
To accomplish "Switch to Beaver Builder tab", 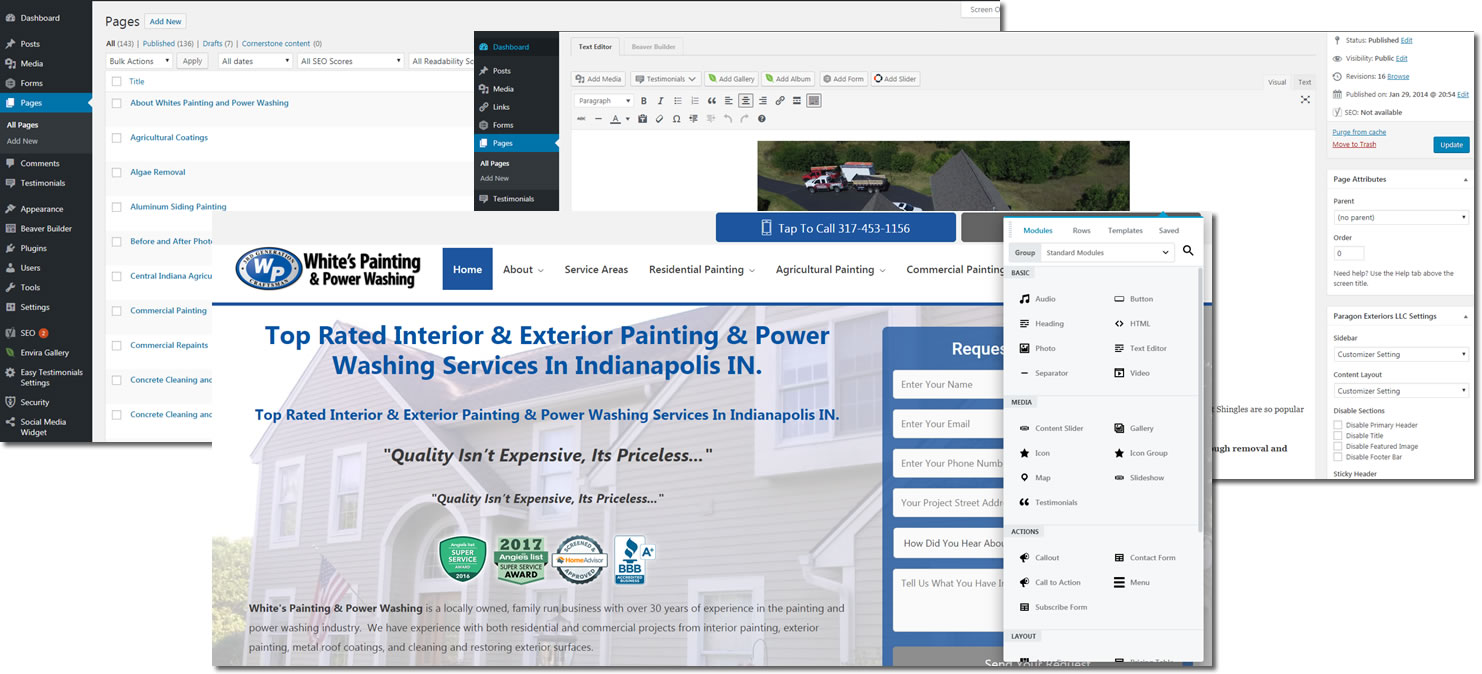I will (x=653, y=47).
